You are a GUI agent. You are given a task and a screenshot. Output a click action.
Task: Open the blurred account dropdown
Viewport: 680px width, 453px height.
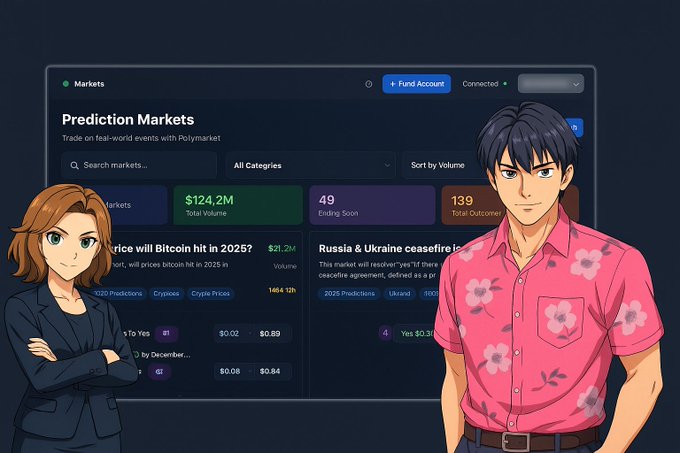(x=551, y=84)
